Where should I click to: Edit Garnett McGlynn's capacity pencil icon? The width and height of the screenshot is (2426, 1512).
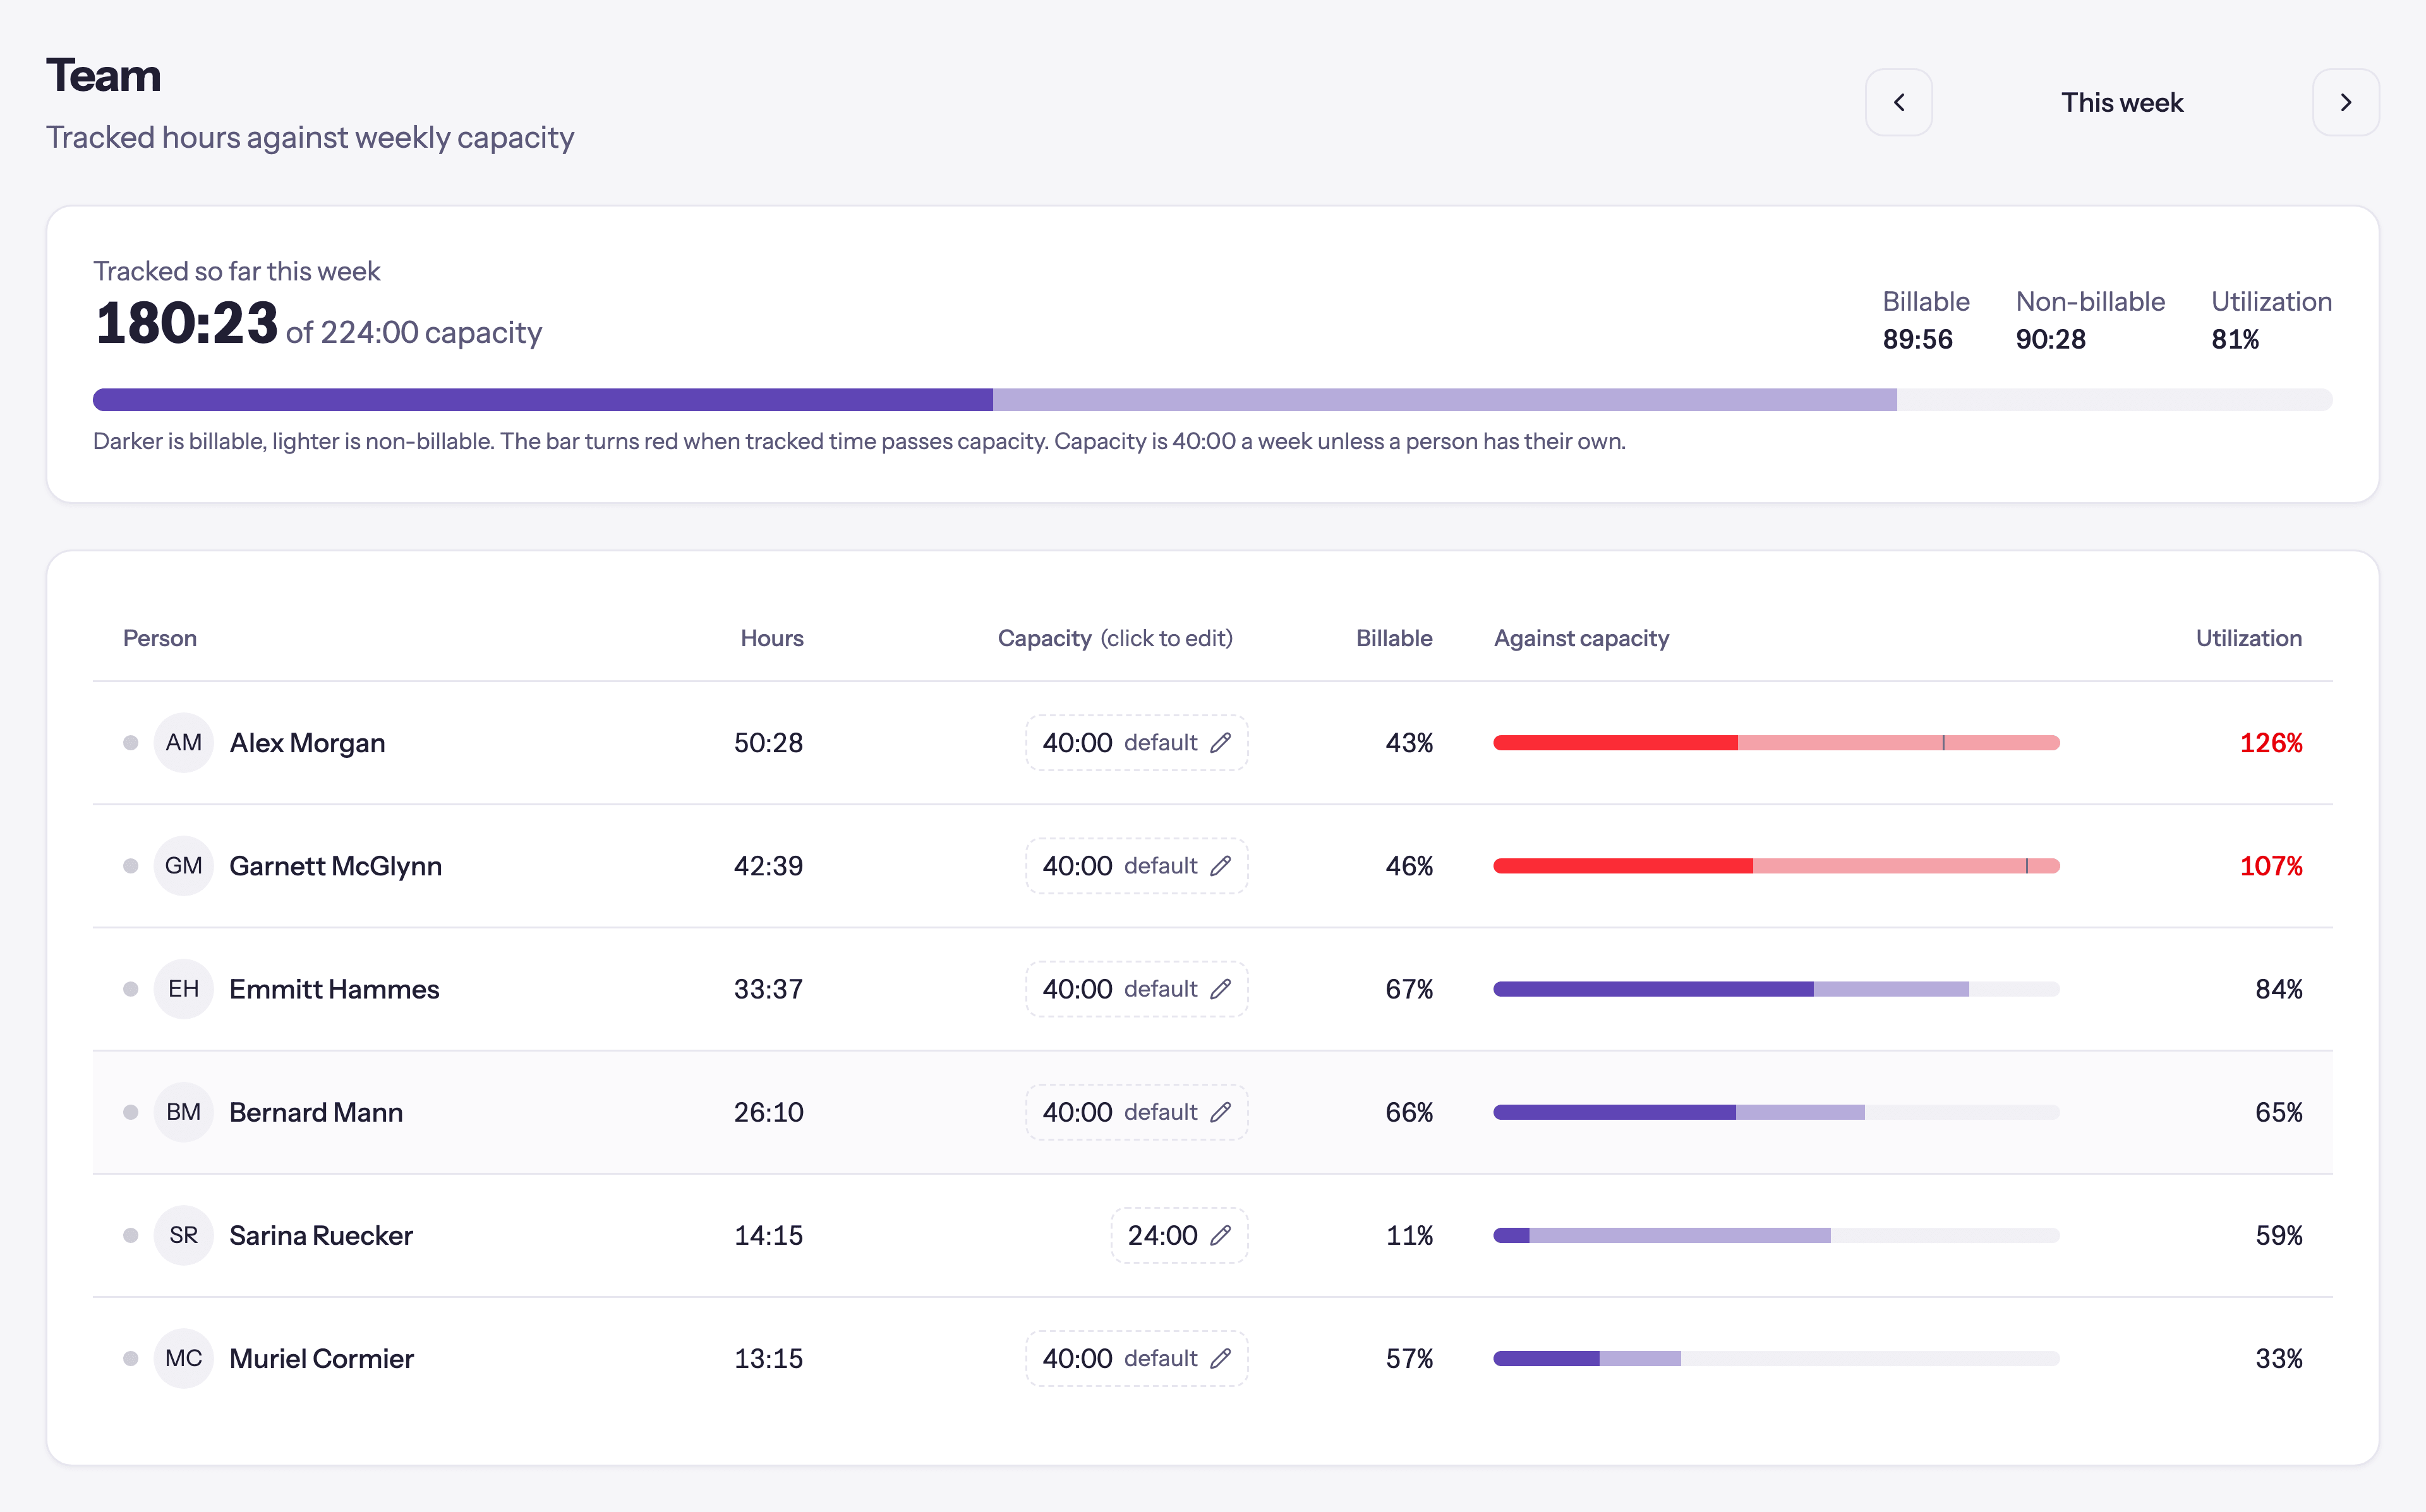(x=1220, y=865)
